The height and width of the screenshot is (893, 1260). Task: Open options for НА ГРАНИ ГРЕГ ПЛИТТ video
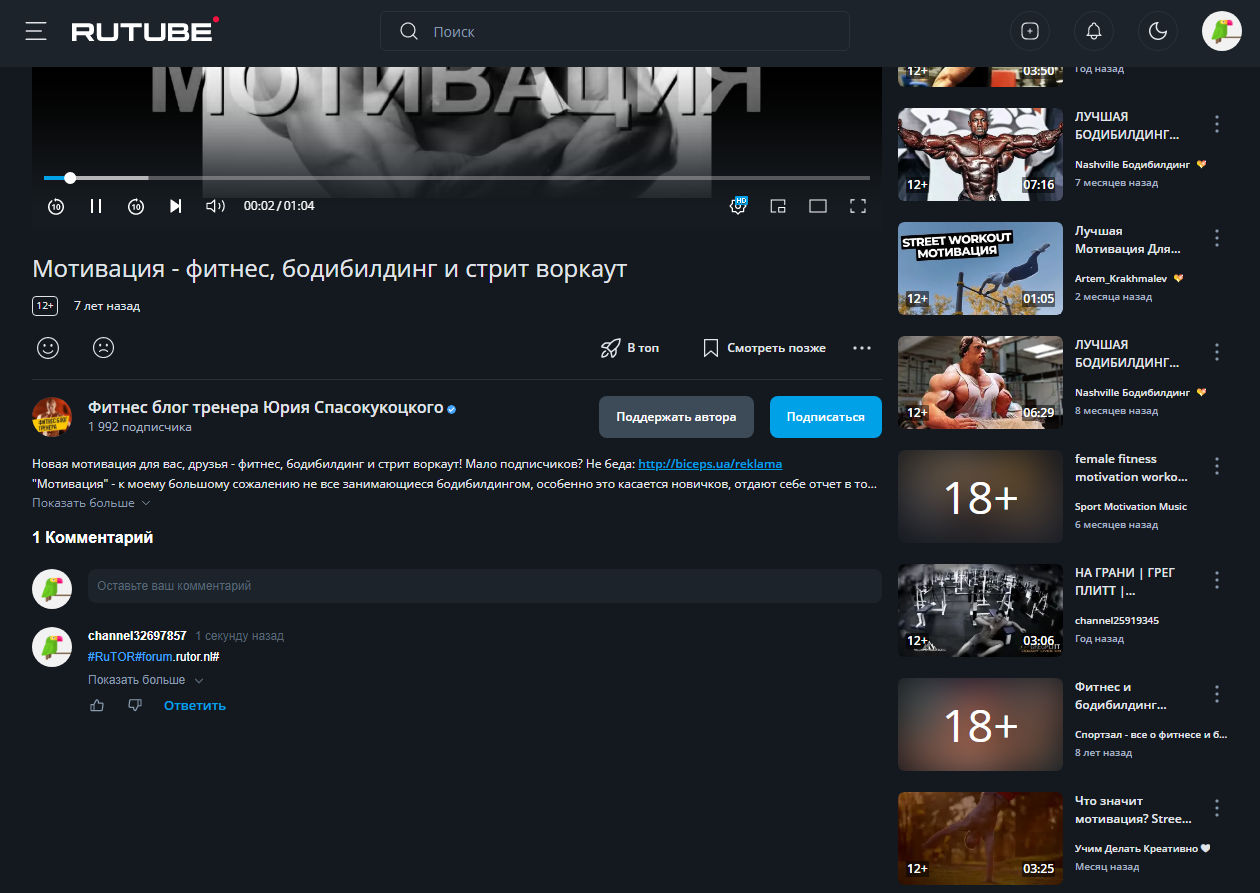click(1217, 580)
